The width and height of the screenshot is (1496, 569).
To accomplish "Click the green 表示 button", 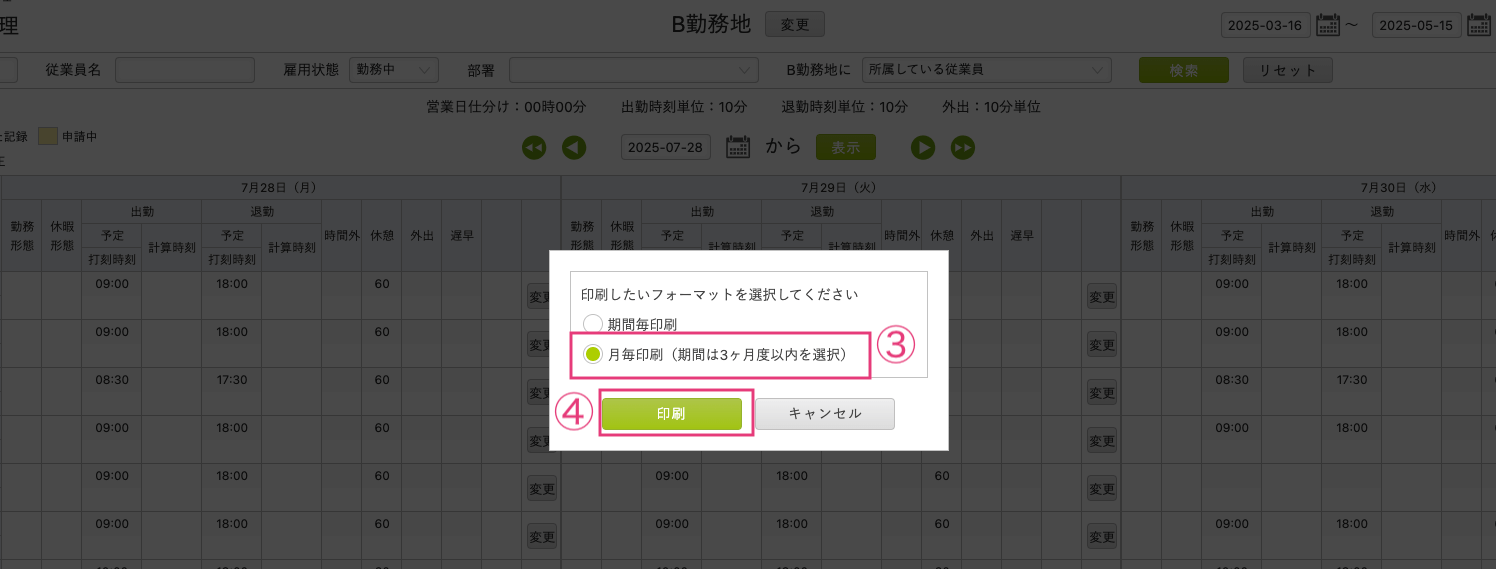I will click(x=845, y=147).
